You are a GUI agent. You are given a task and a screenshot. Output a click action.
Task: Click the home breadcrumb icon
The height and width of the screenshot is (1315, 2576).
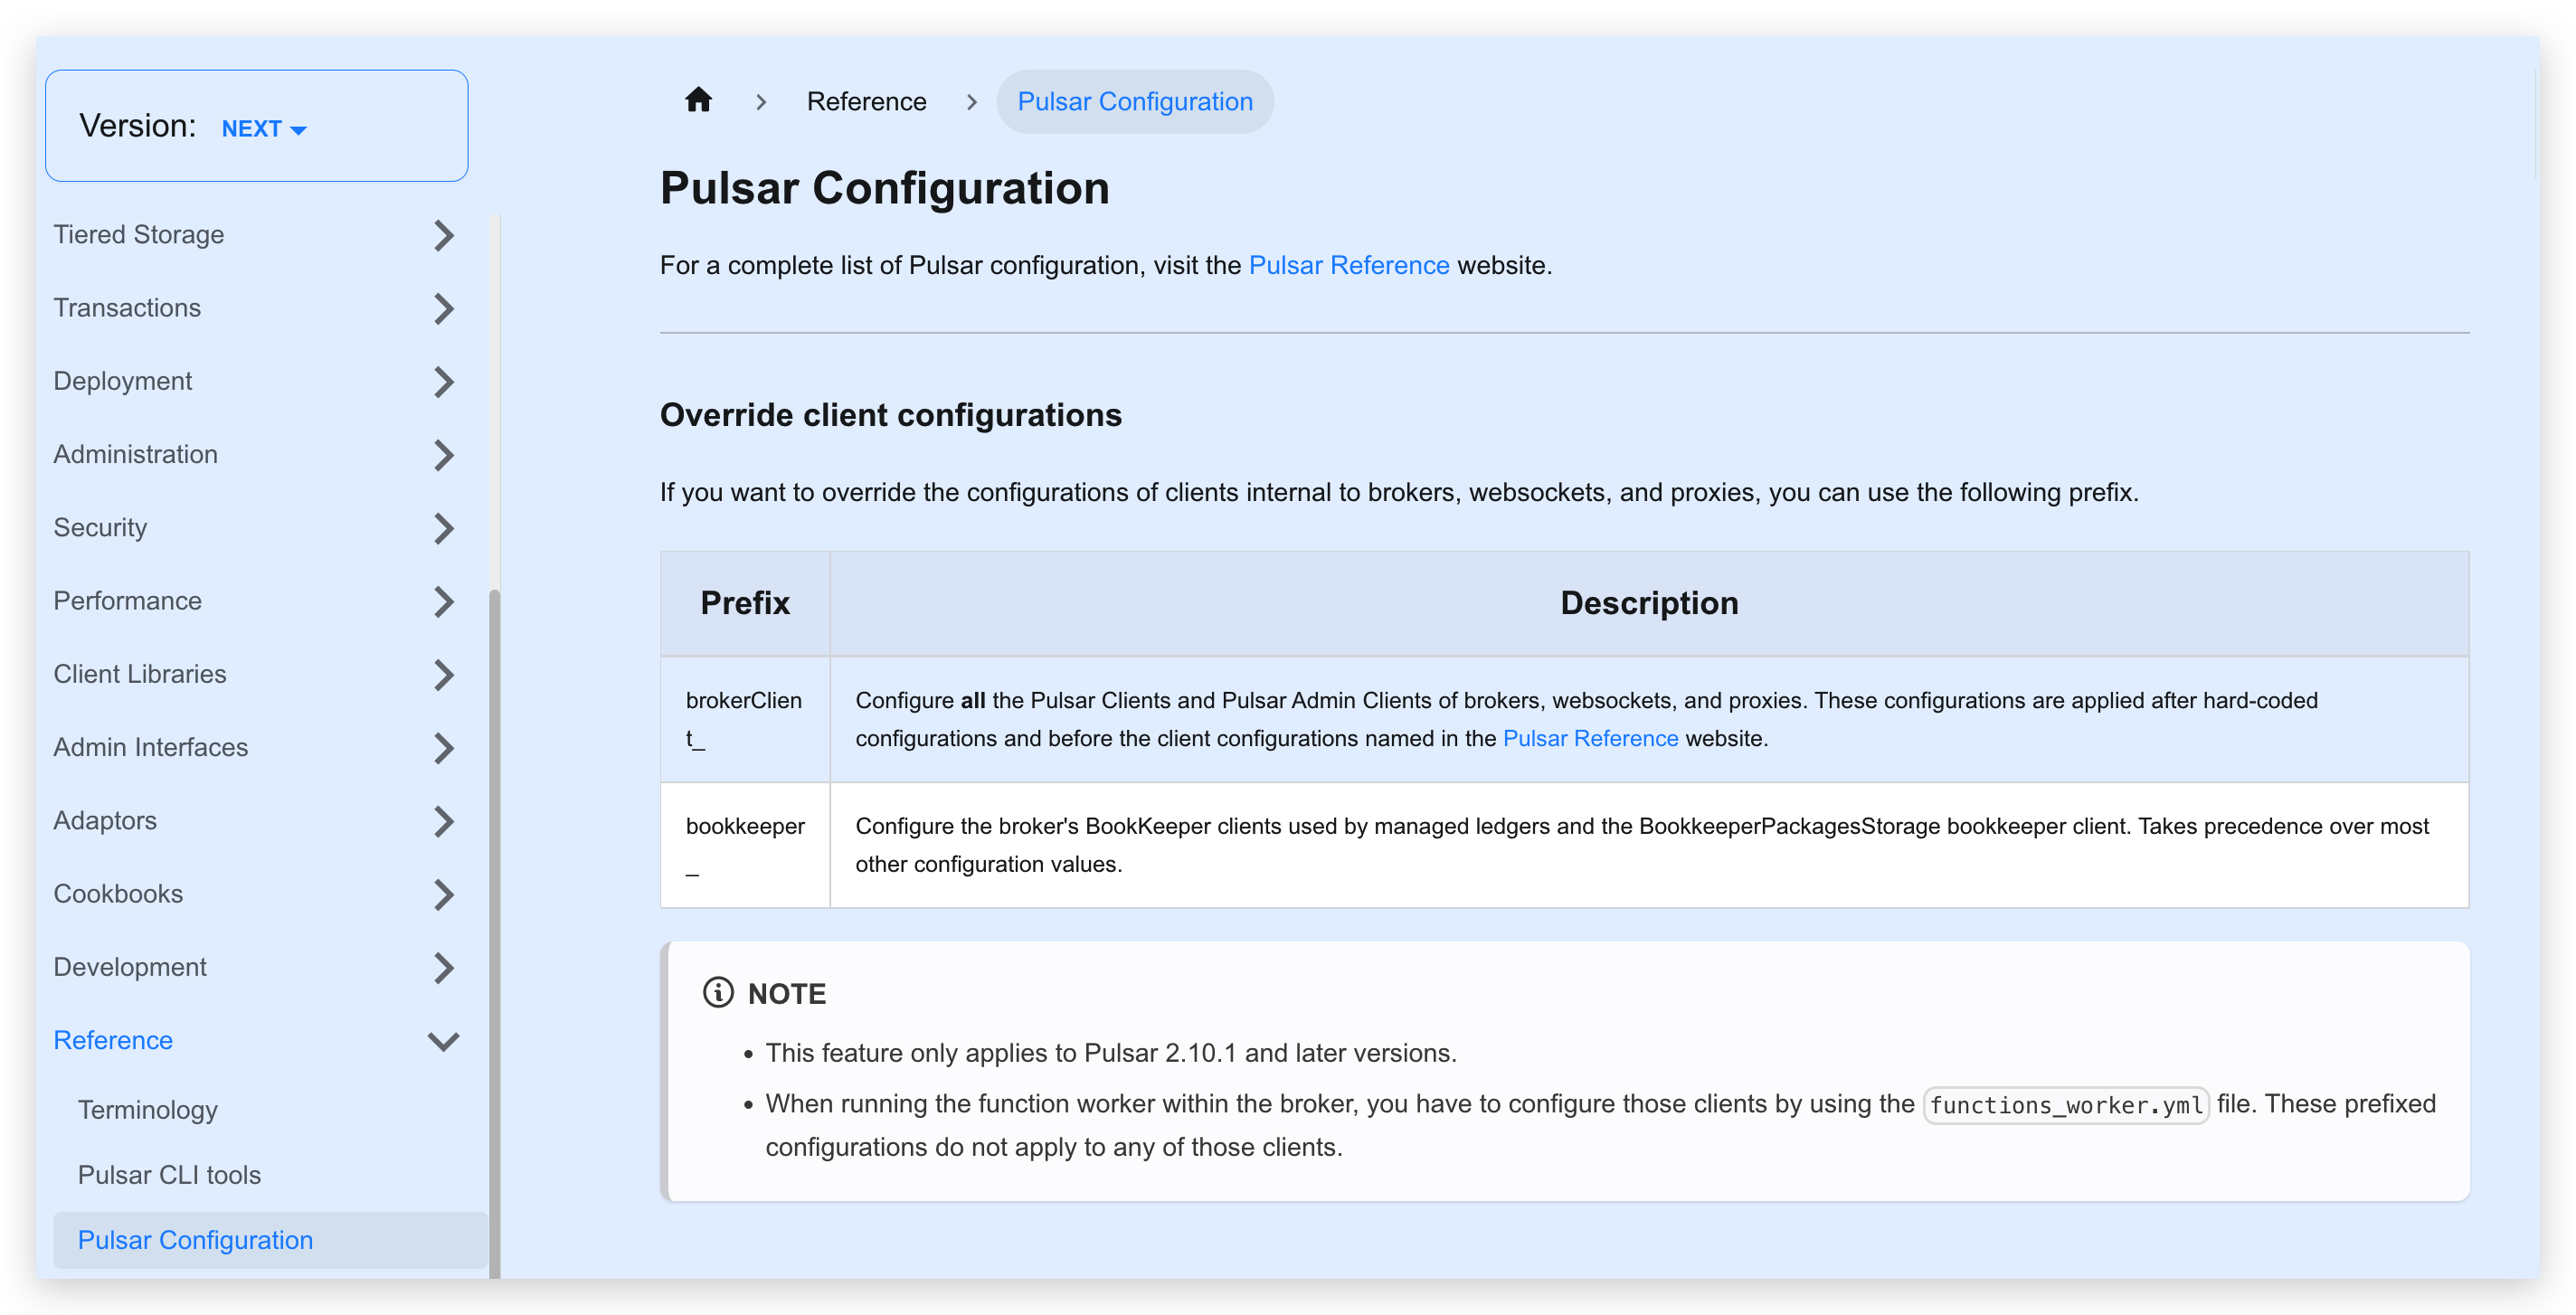click(x=698, y=100)
